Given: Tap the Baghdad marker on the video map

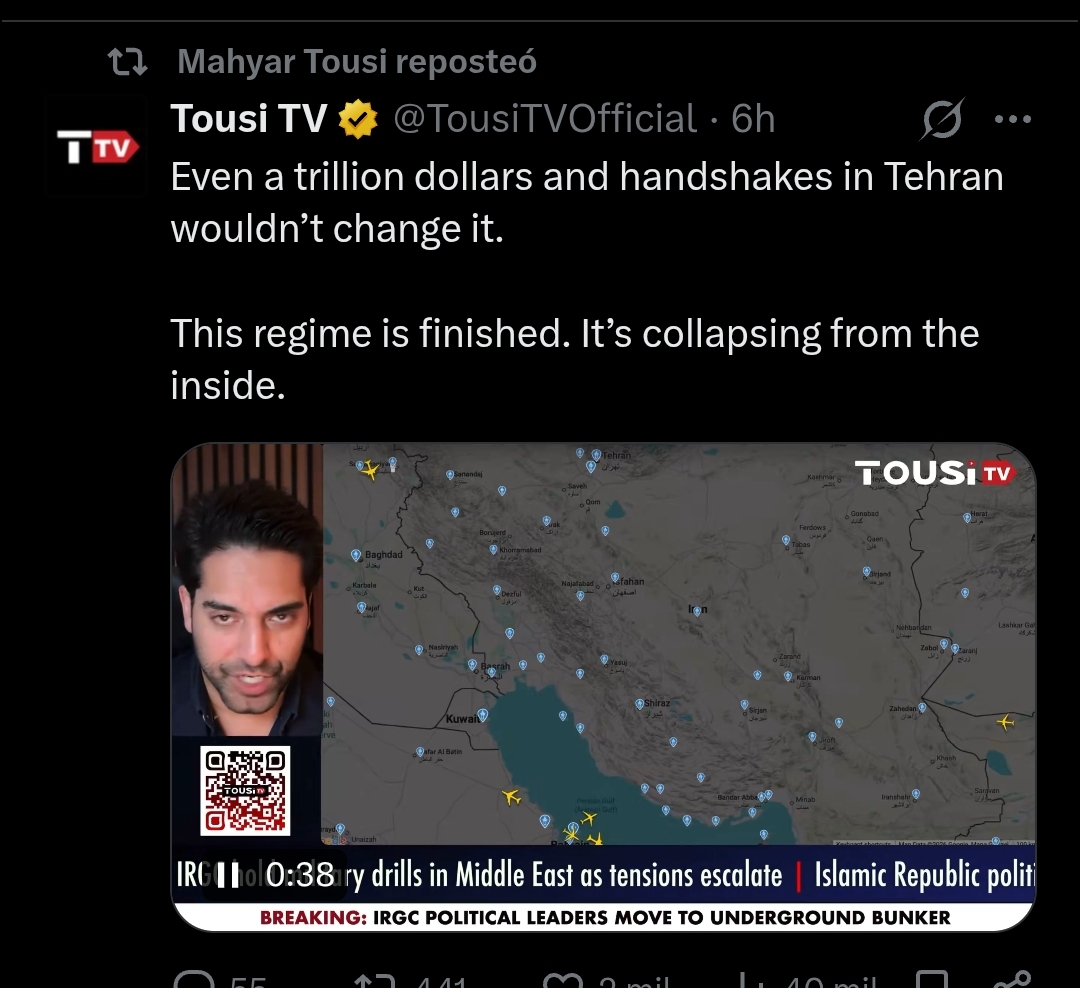Looking at the screenshot, I should click(356, 555).
